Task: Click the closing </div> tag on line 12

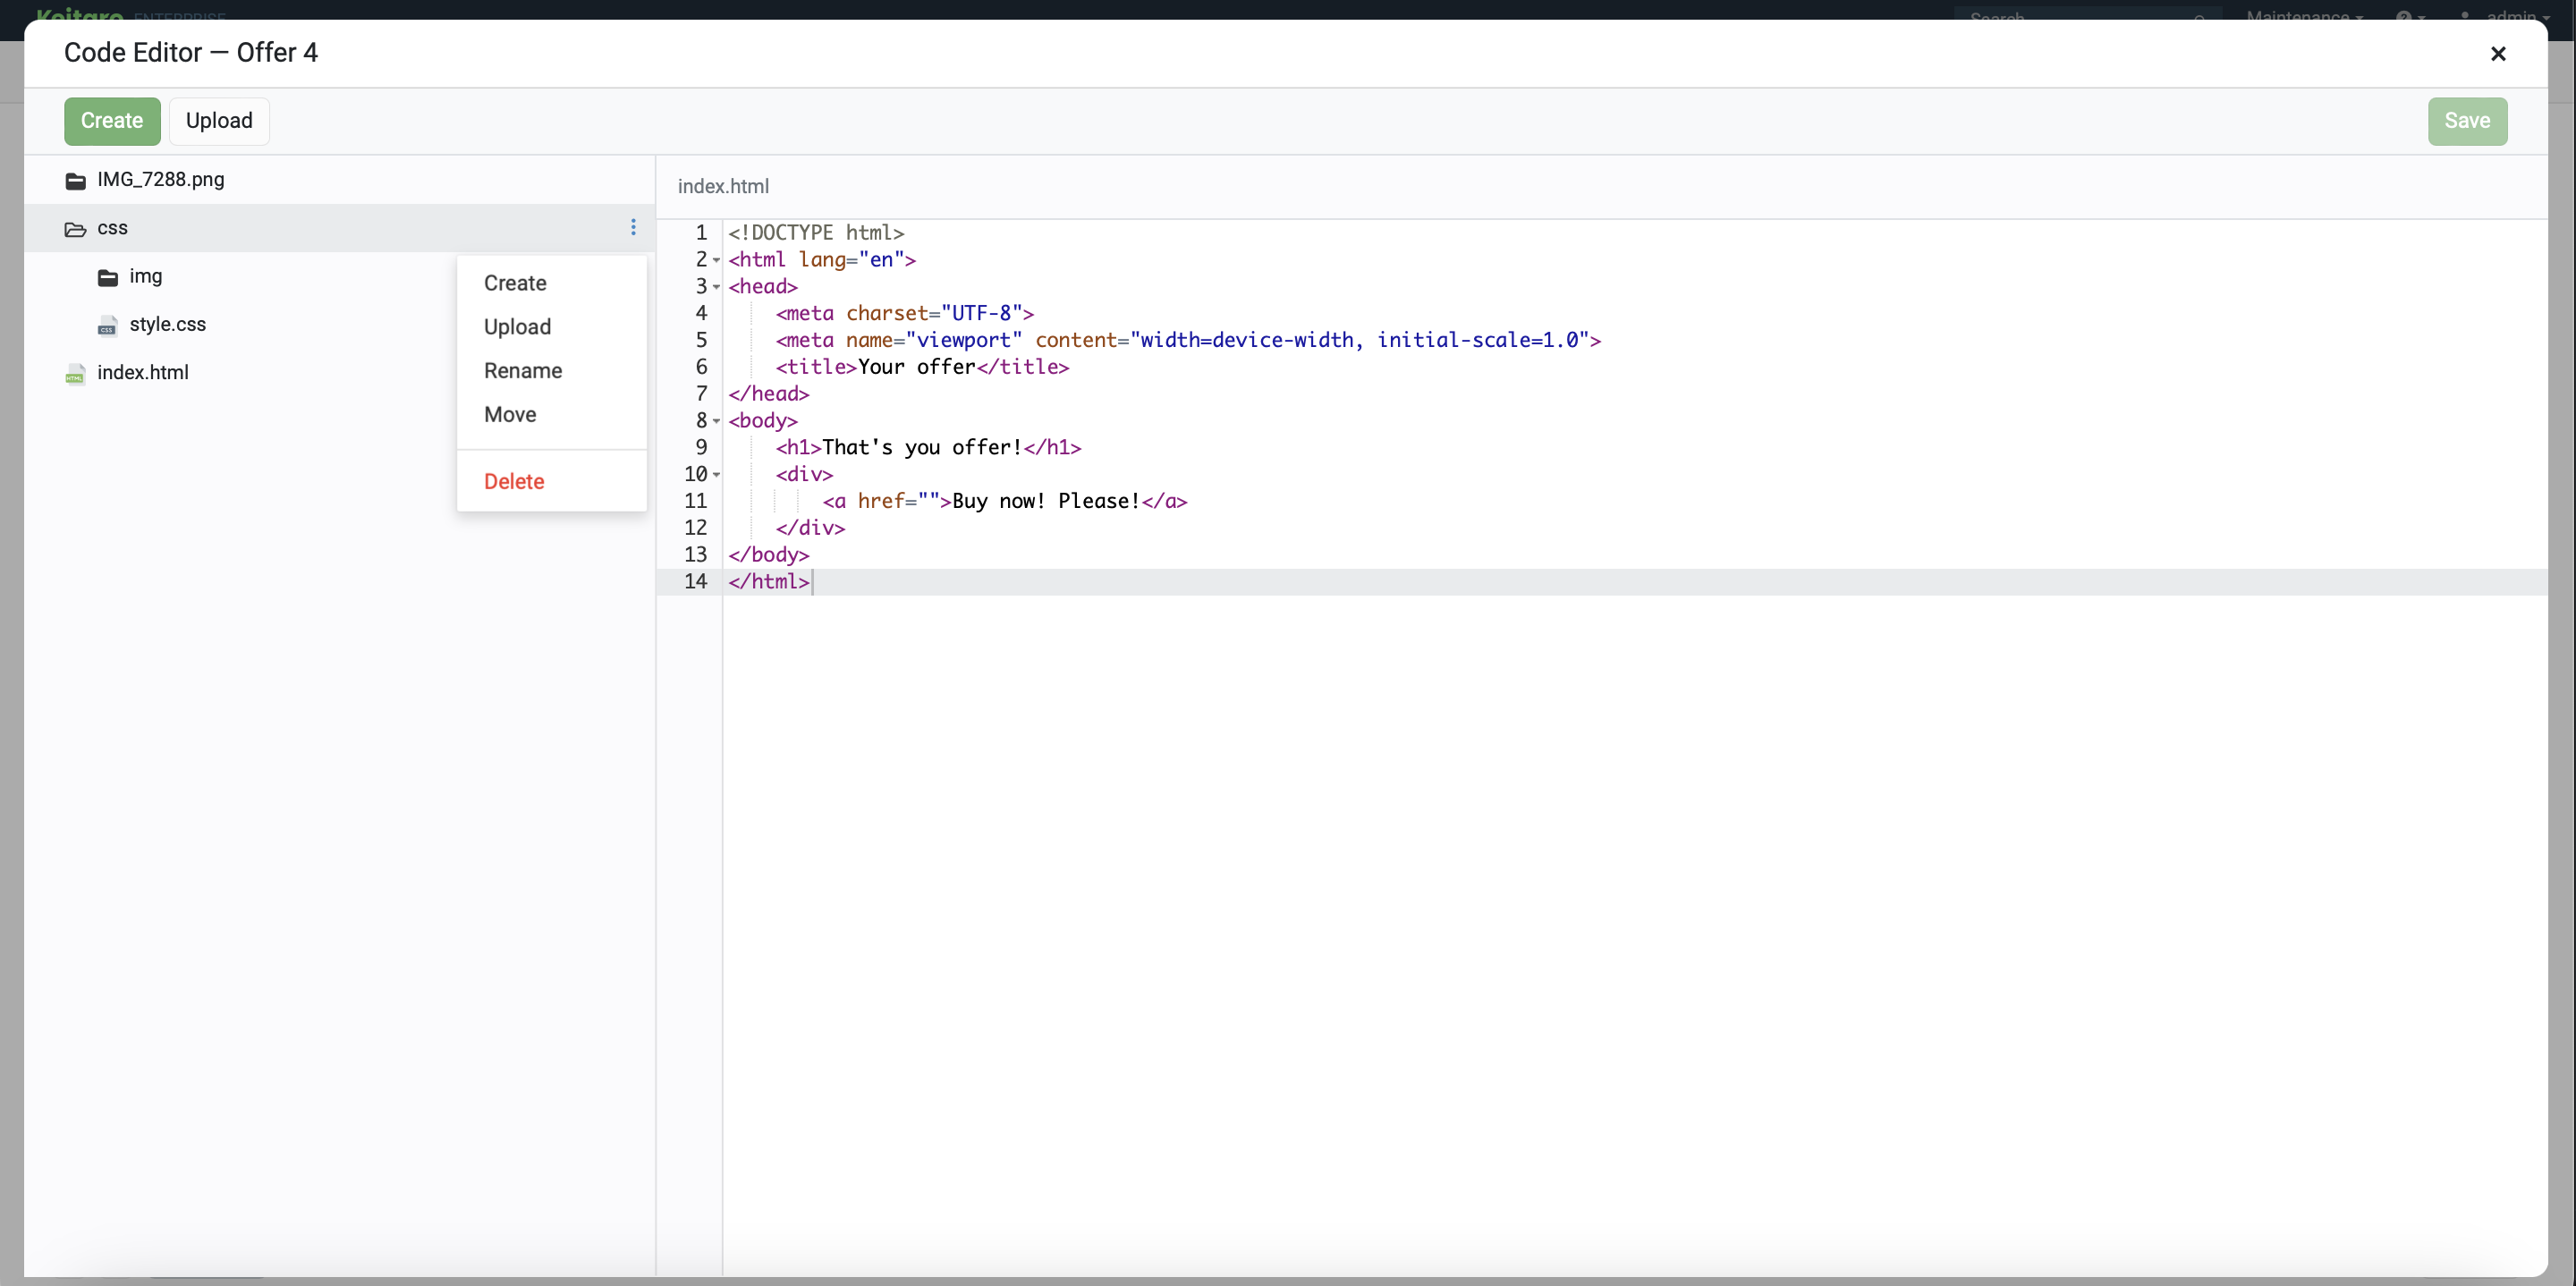Action: pos(810,527)
